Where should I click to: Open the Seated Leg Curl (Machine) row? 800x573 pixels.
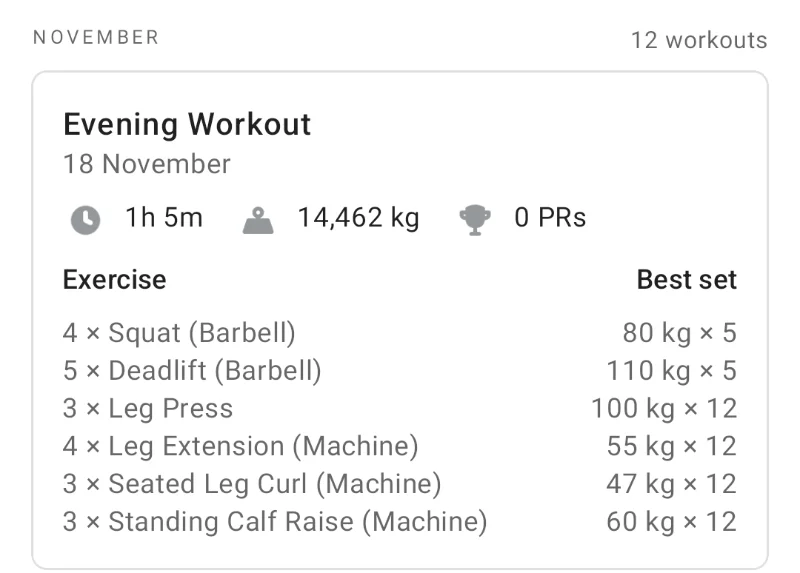(400, 484)
